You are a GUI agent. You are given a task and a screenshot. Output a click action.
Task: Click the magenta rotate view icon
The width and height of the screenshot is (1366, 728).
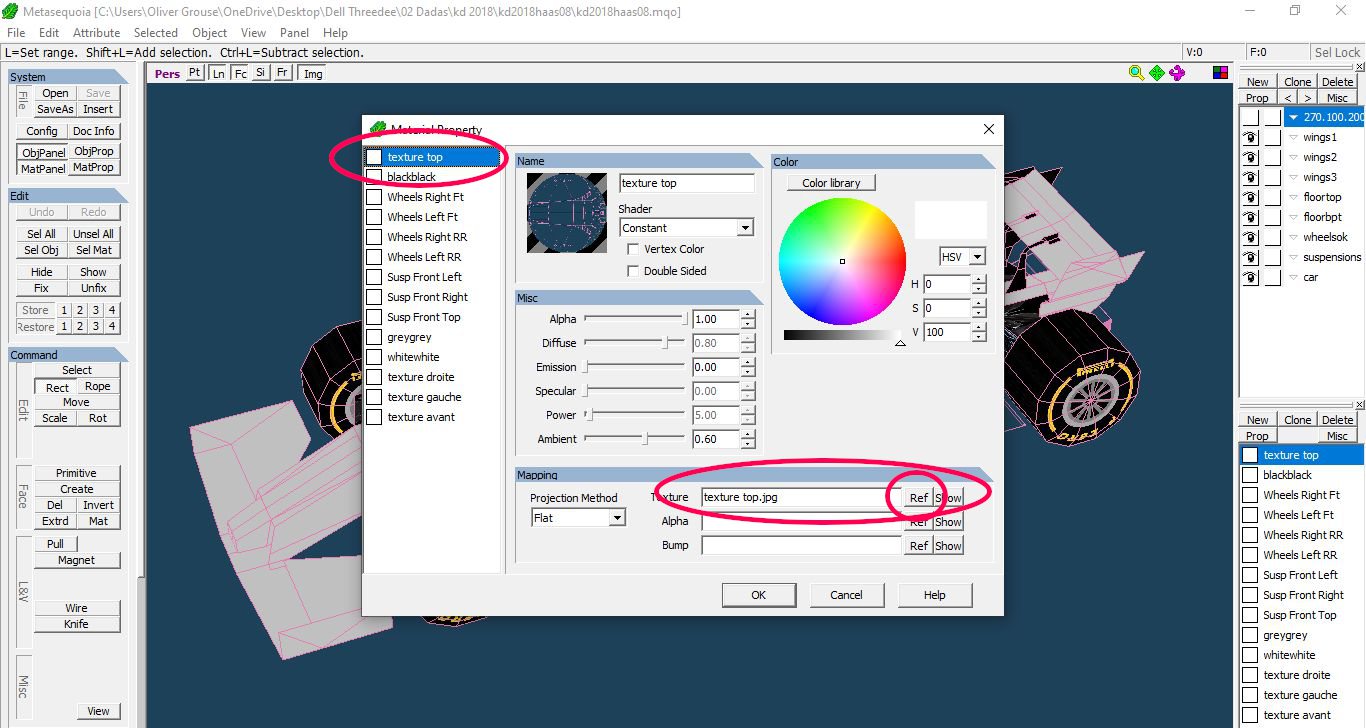click(1177, 73)
